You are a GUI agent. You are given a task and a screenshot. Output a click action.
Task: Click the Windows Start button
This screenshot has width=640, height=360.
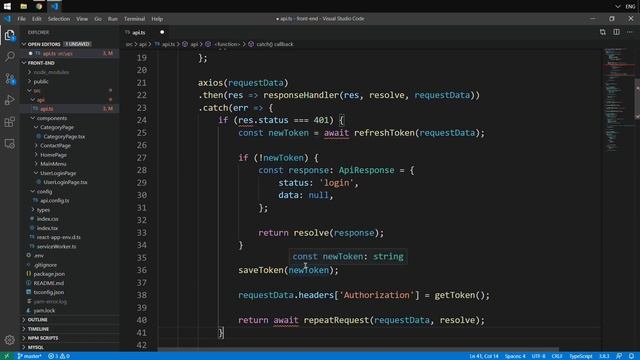(x=7, y=6)
